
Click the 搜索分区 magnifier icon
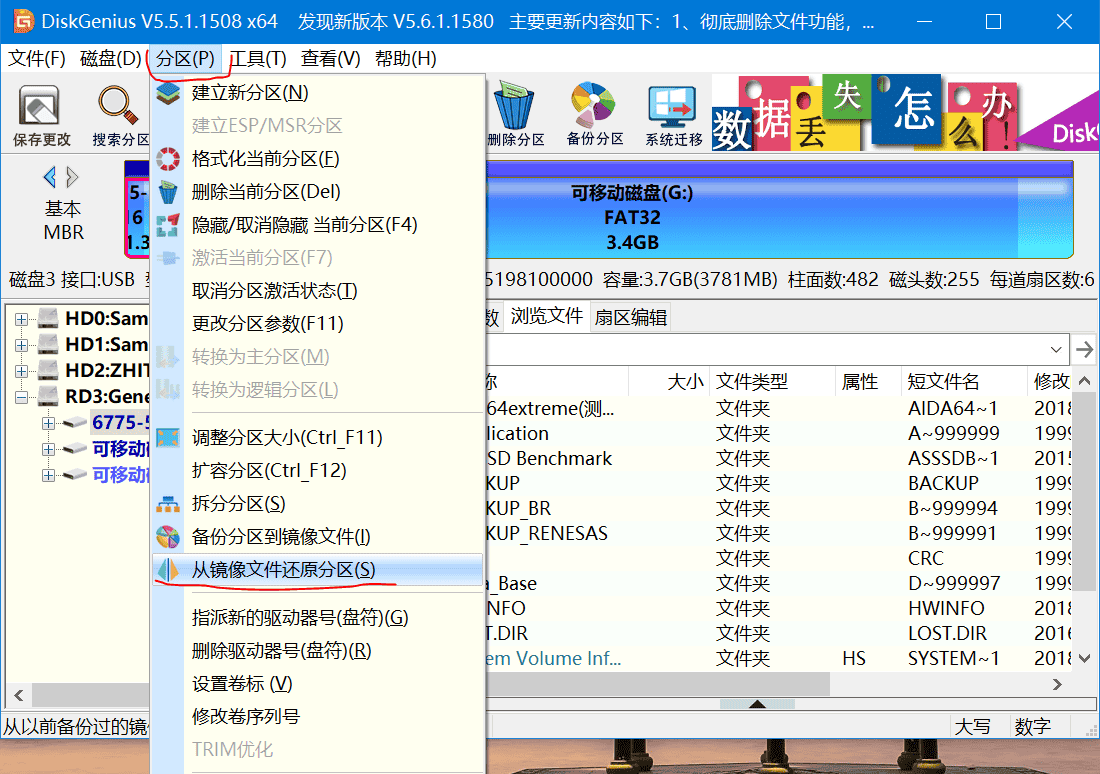click(118, 114)
